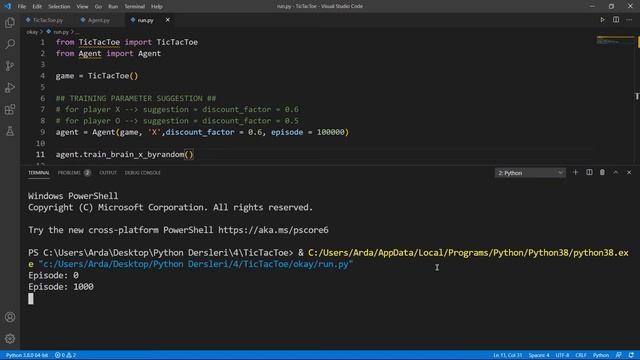Viewport: 640px width, 360px height.
Task: Click errors and warnings status indicator
Action: coord(65,355)
